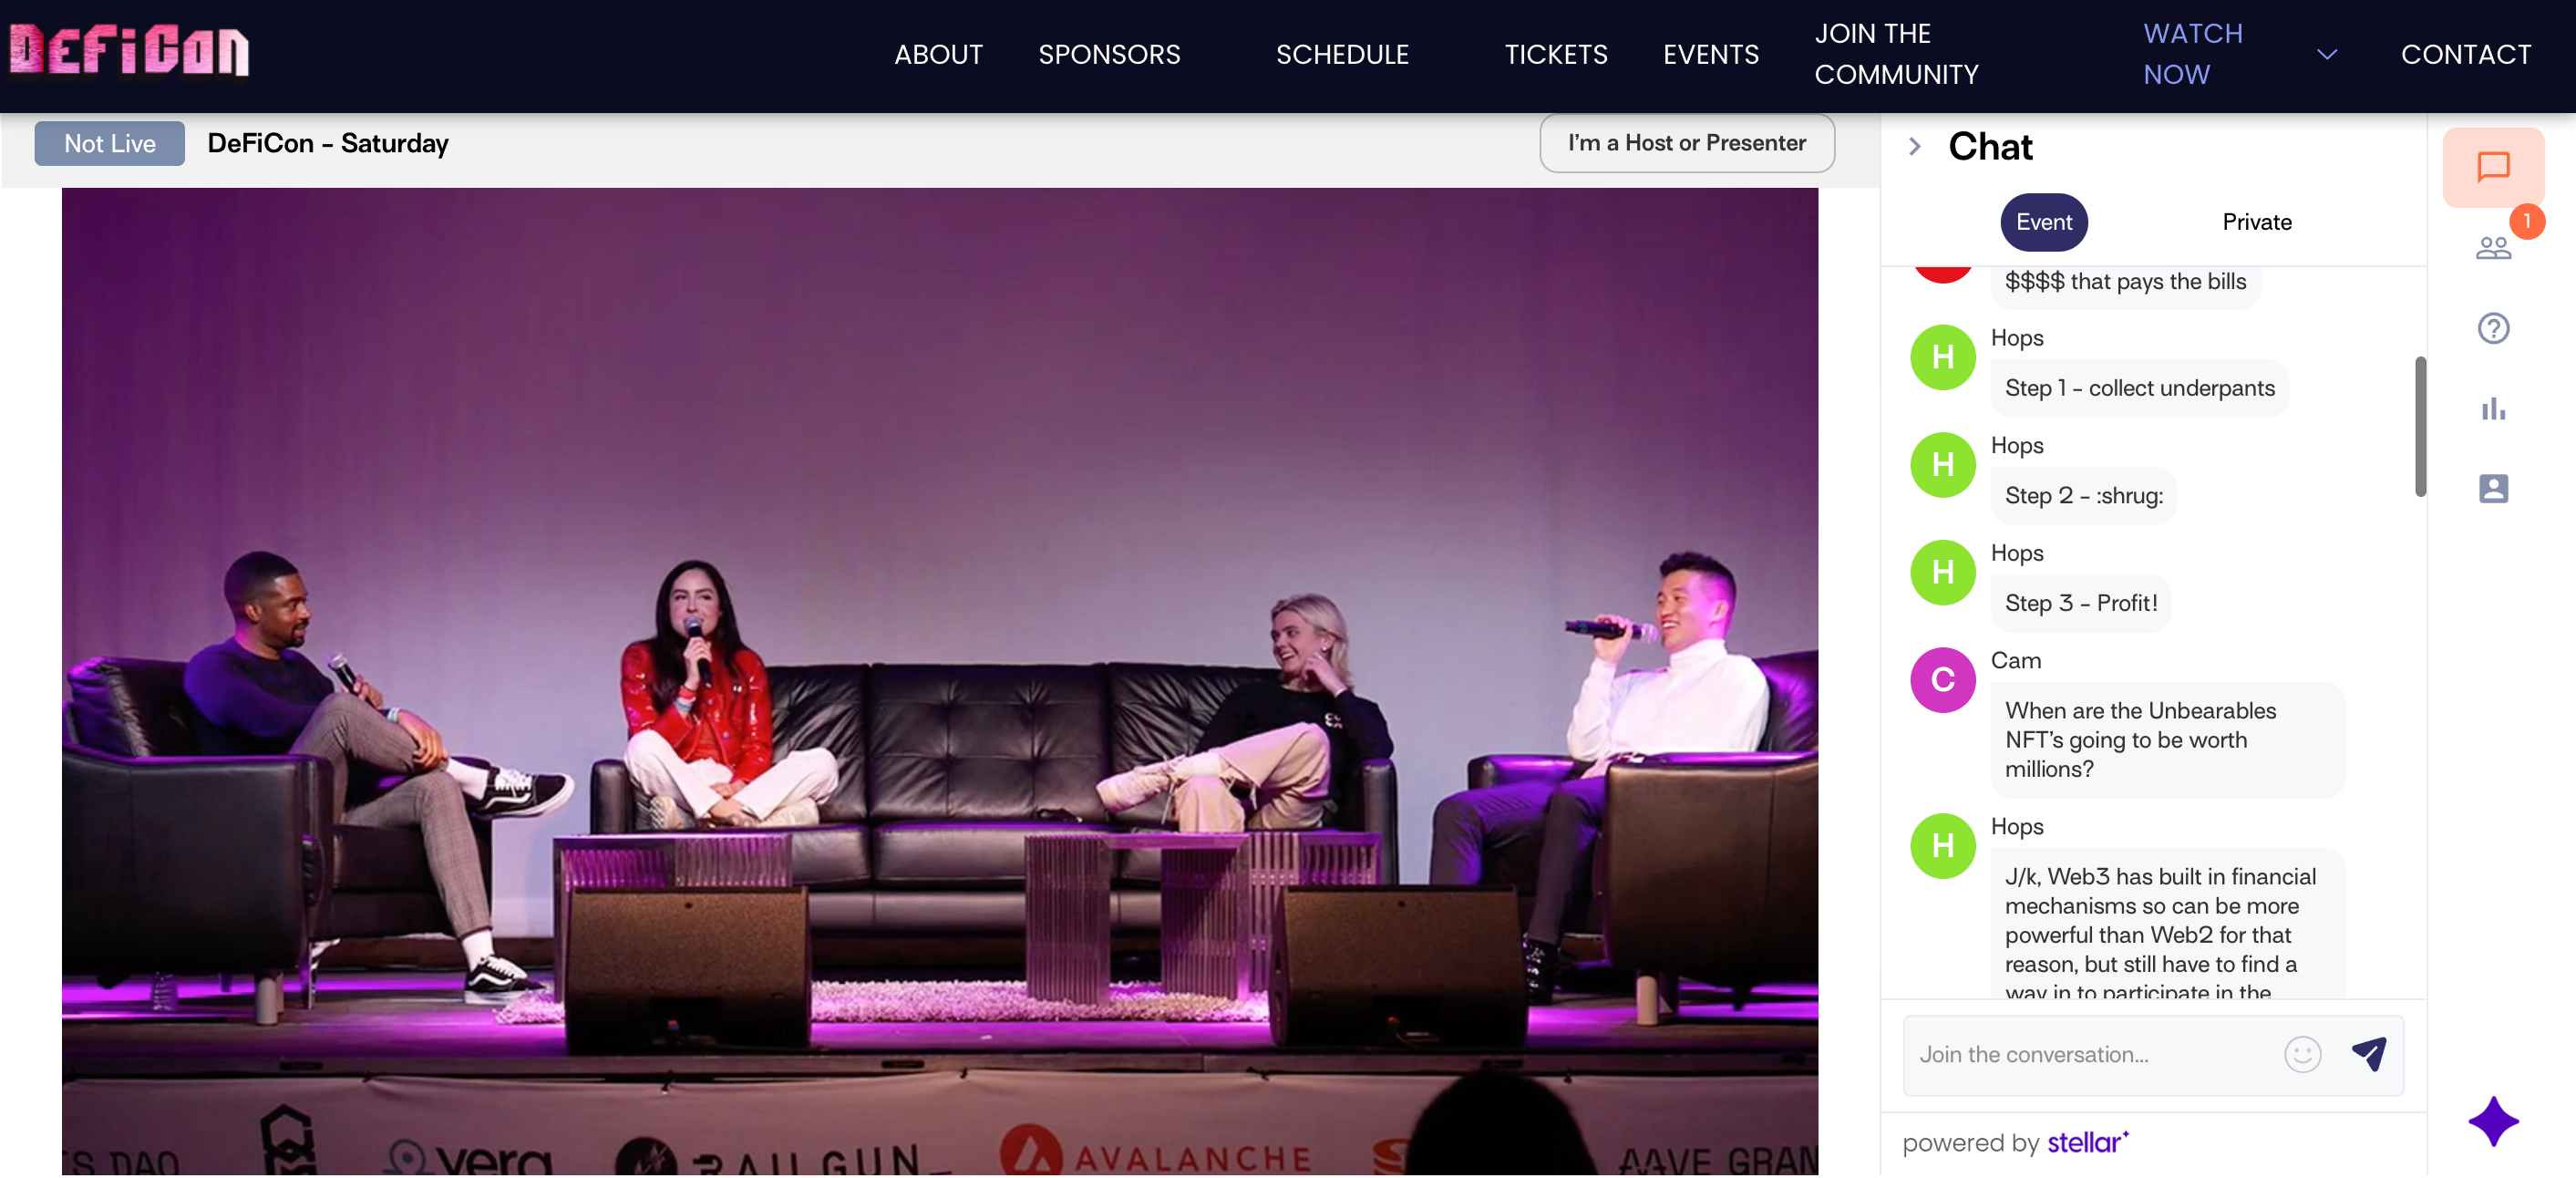Click Cam's Unbearables NFT question message
The width and height of the screenshot is (2576, 1178).
(2167, 740)
